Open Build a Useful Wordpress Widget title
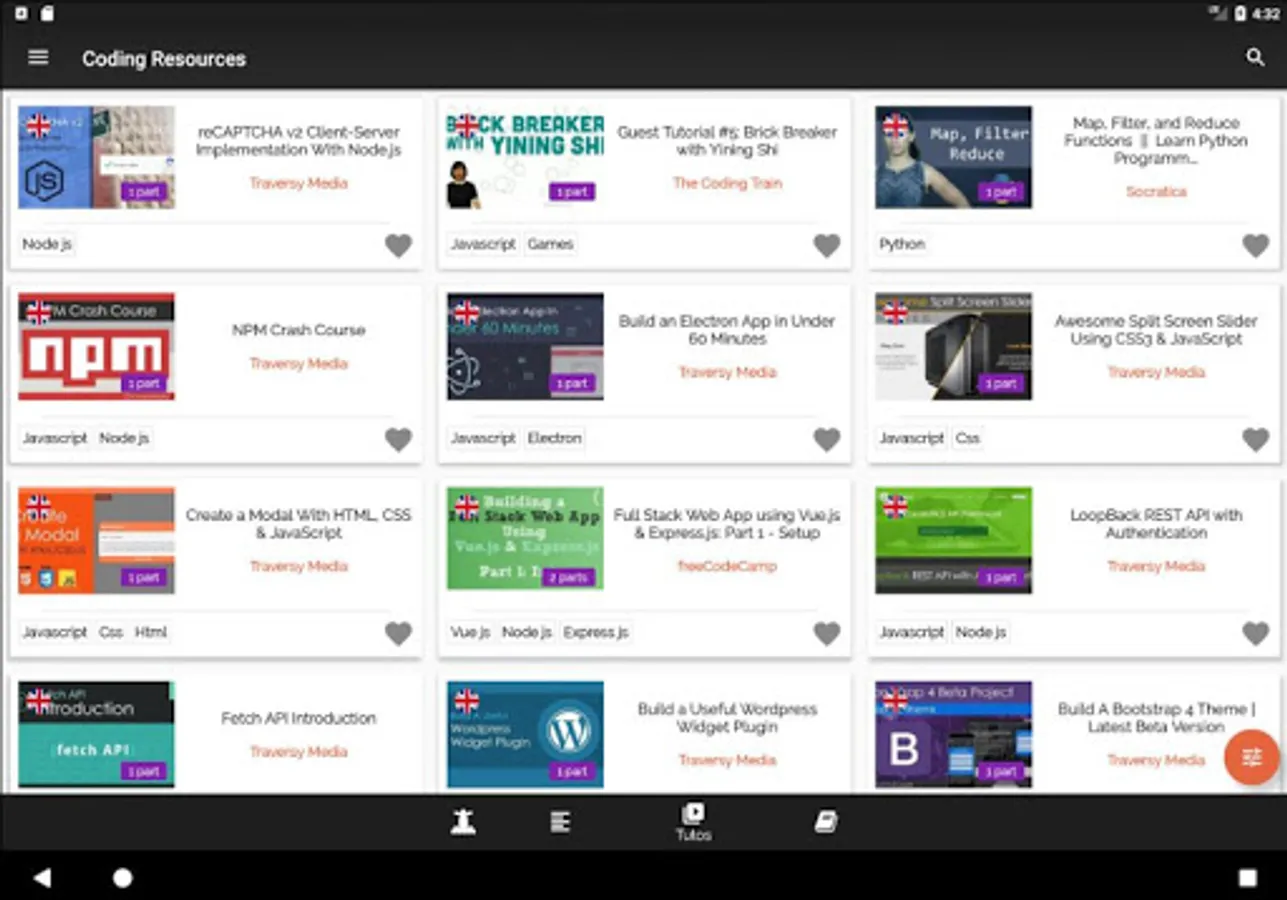1287x900 pixels. click(x=727, y=718)
